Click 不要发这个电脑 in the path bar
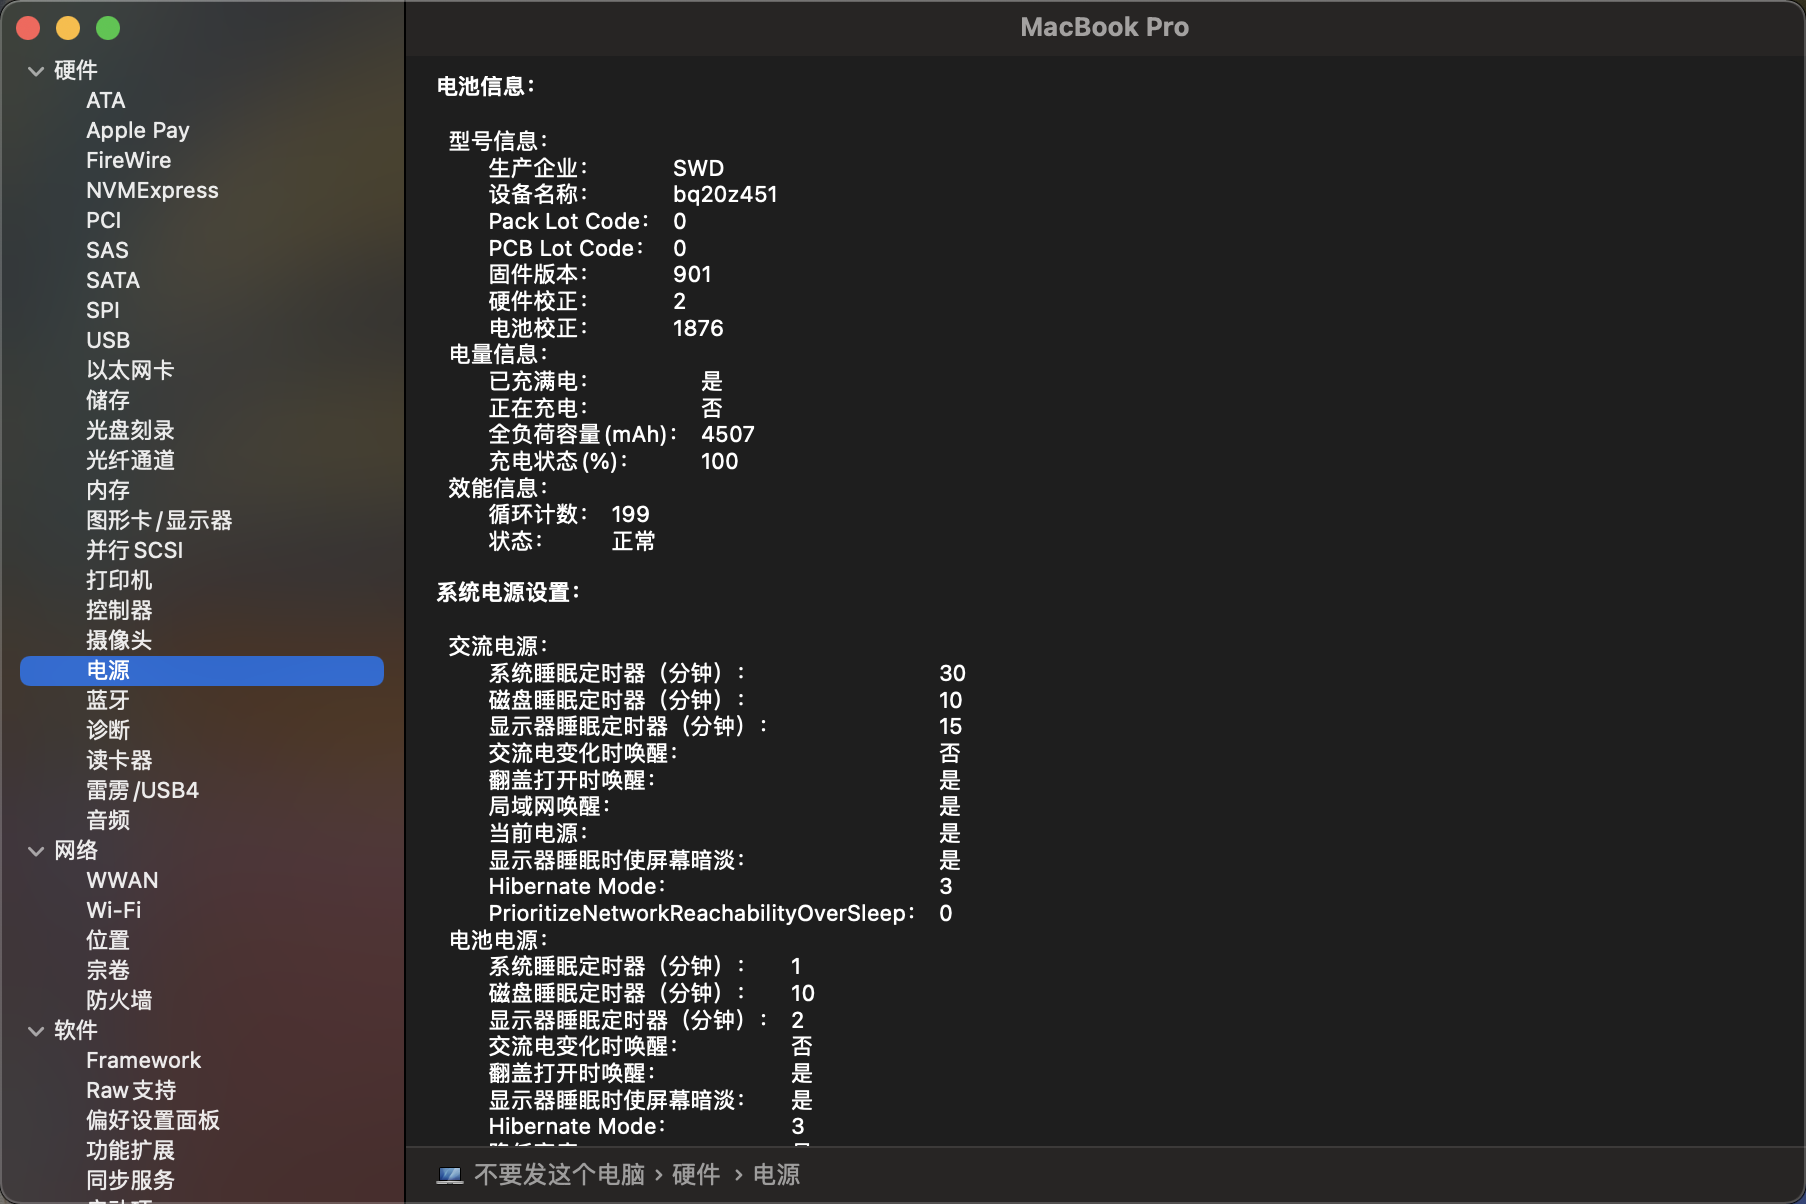Screen dimensions: 1806x1204 (559, 1175)
